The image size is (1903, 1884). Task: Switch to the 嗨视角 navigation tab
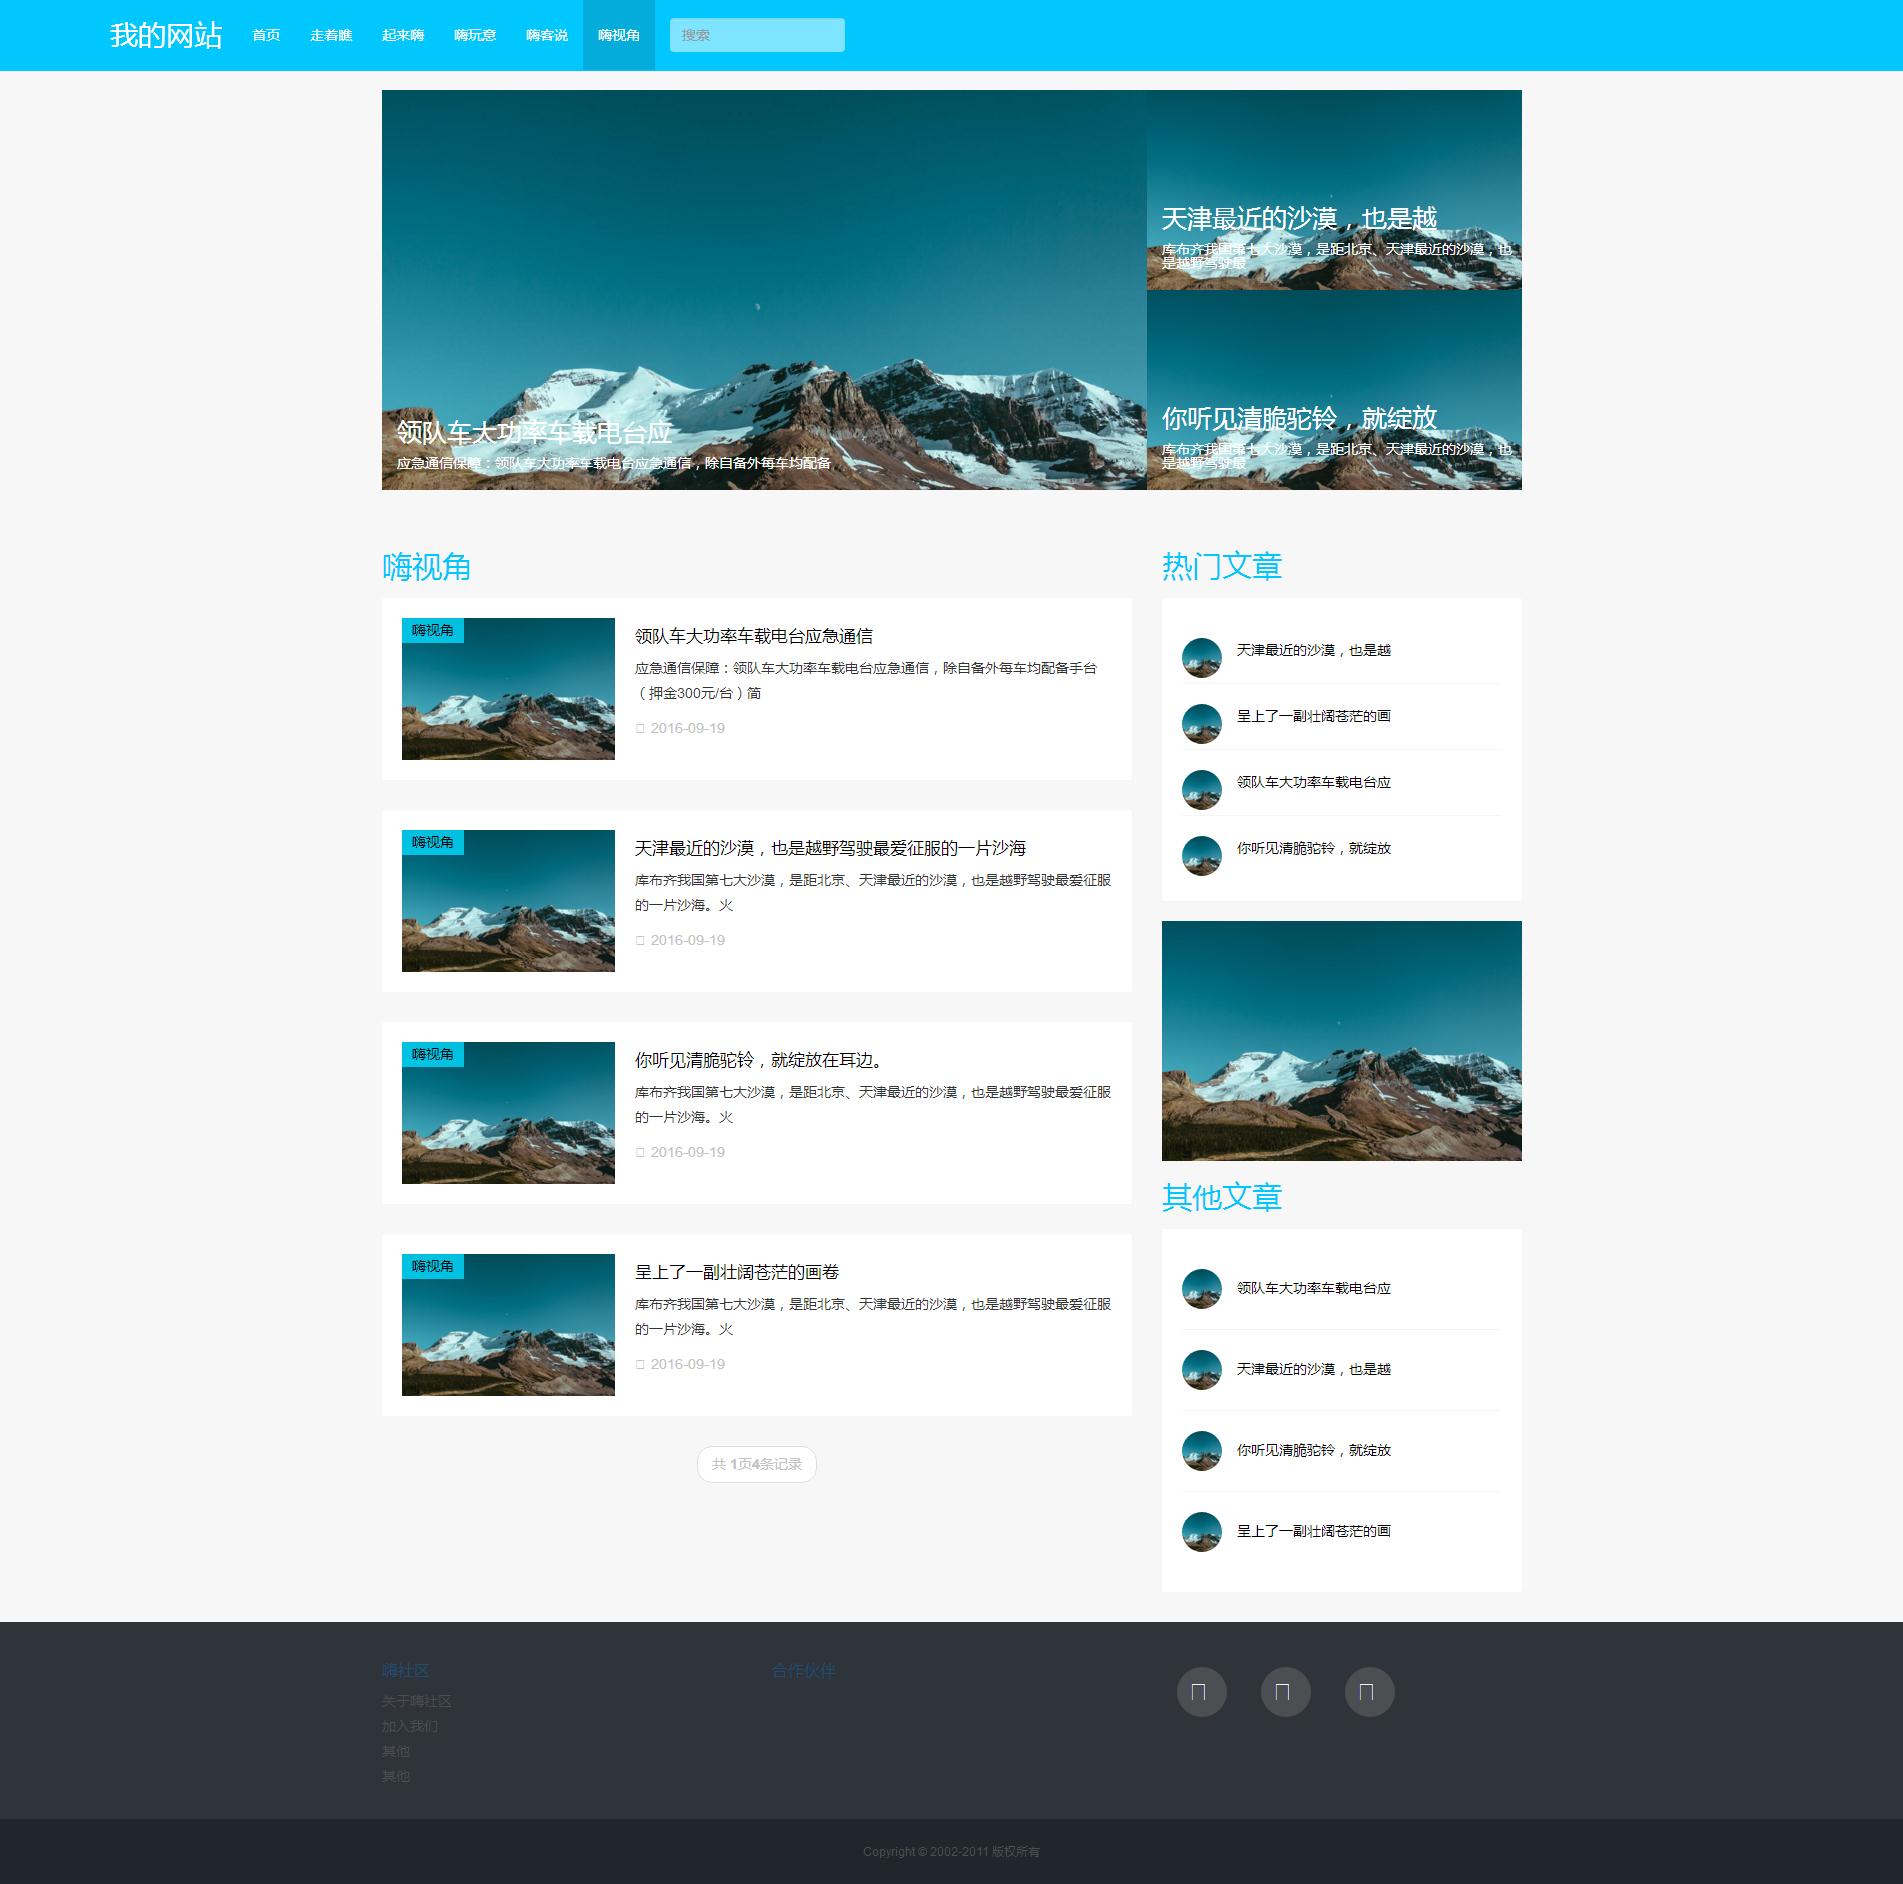point(618,35)
